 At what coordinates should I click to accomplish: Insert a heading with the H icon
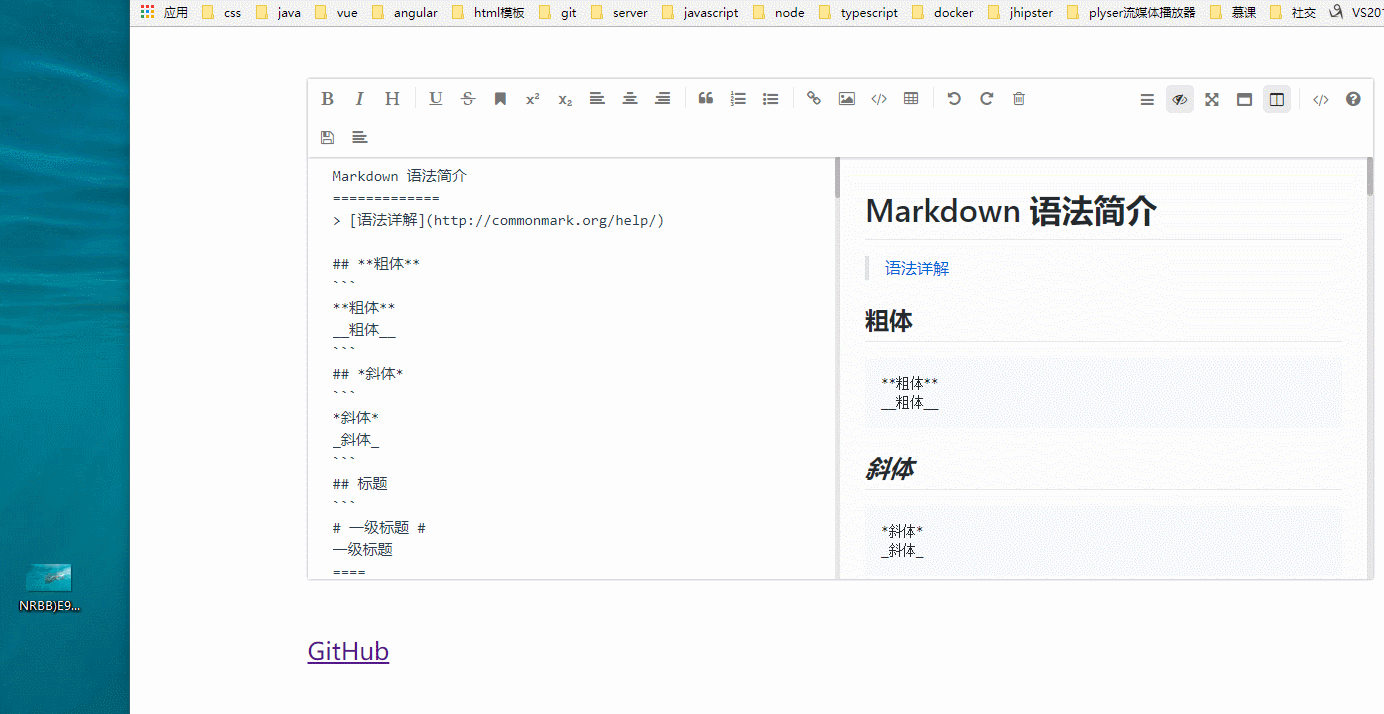392,99
